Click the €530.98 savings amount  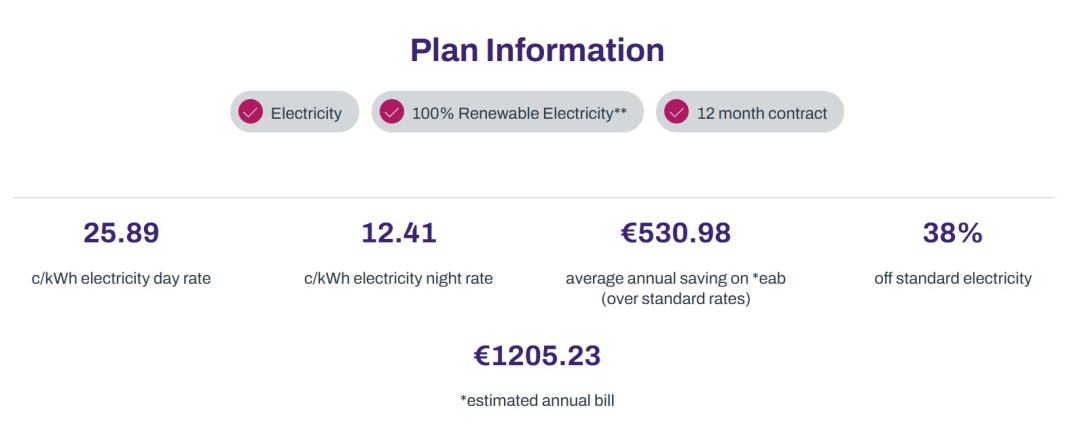(675, 233)
